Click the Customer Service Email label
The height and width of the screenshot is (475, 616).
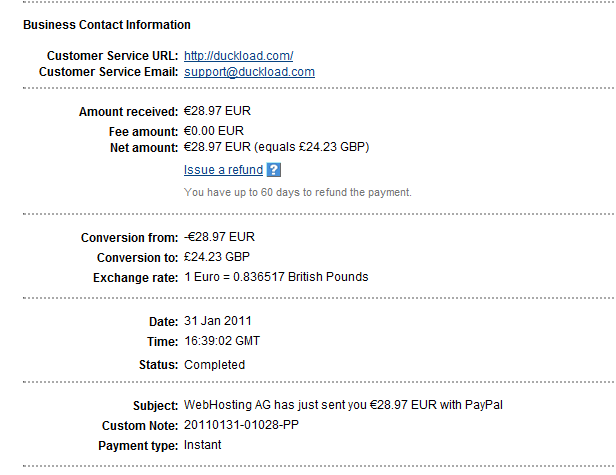[108, 72]
